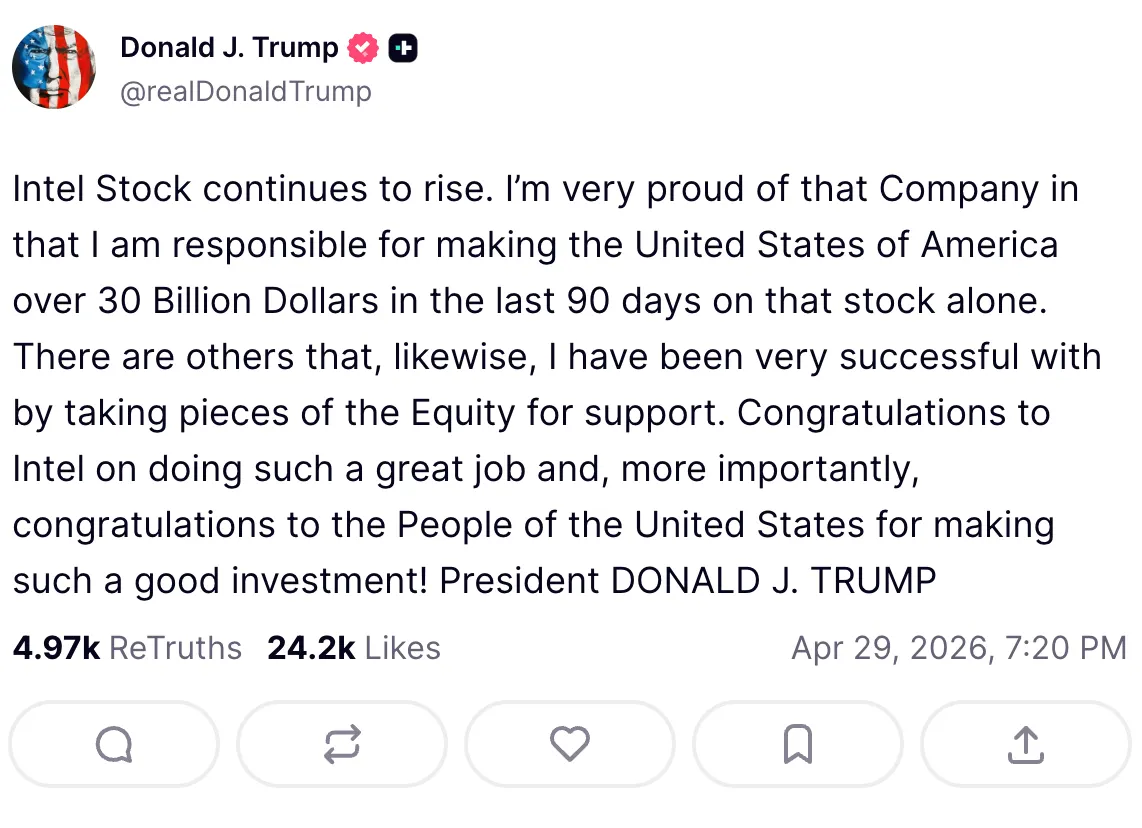Click the phrase 30 Billion Dollars
Viewport: 1142px width, 828px height.
pos(238,301)
